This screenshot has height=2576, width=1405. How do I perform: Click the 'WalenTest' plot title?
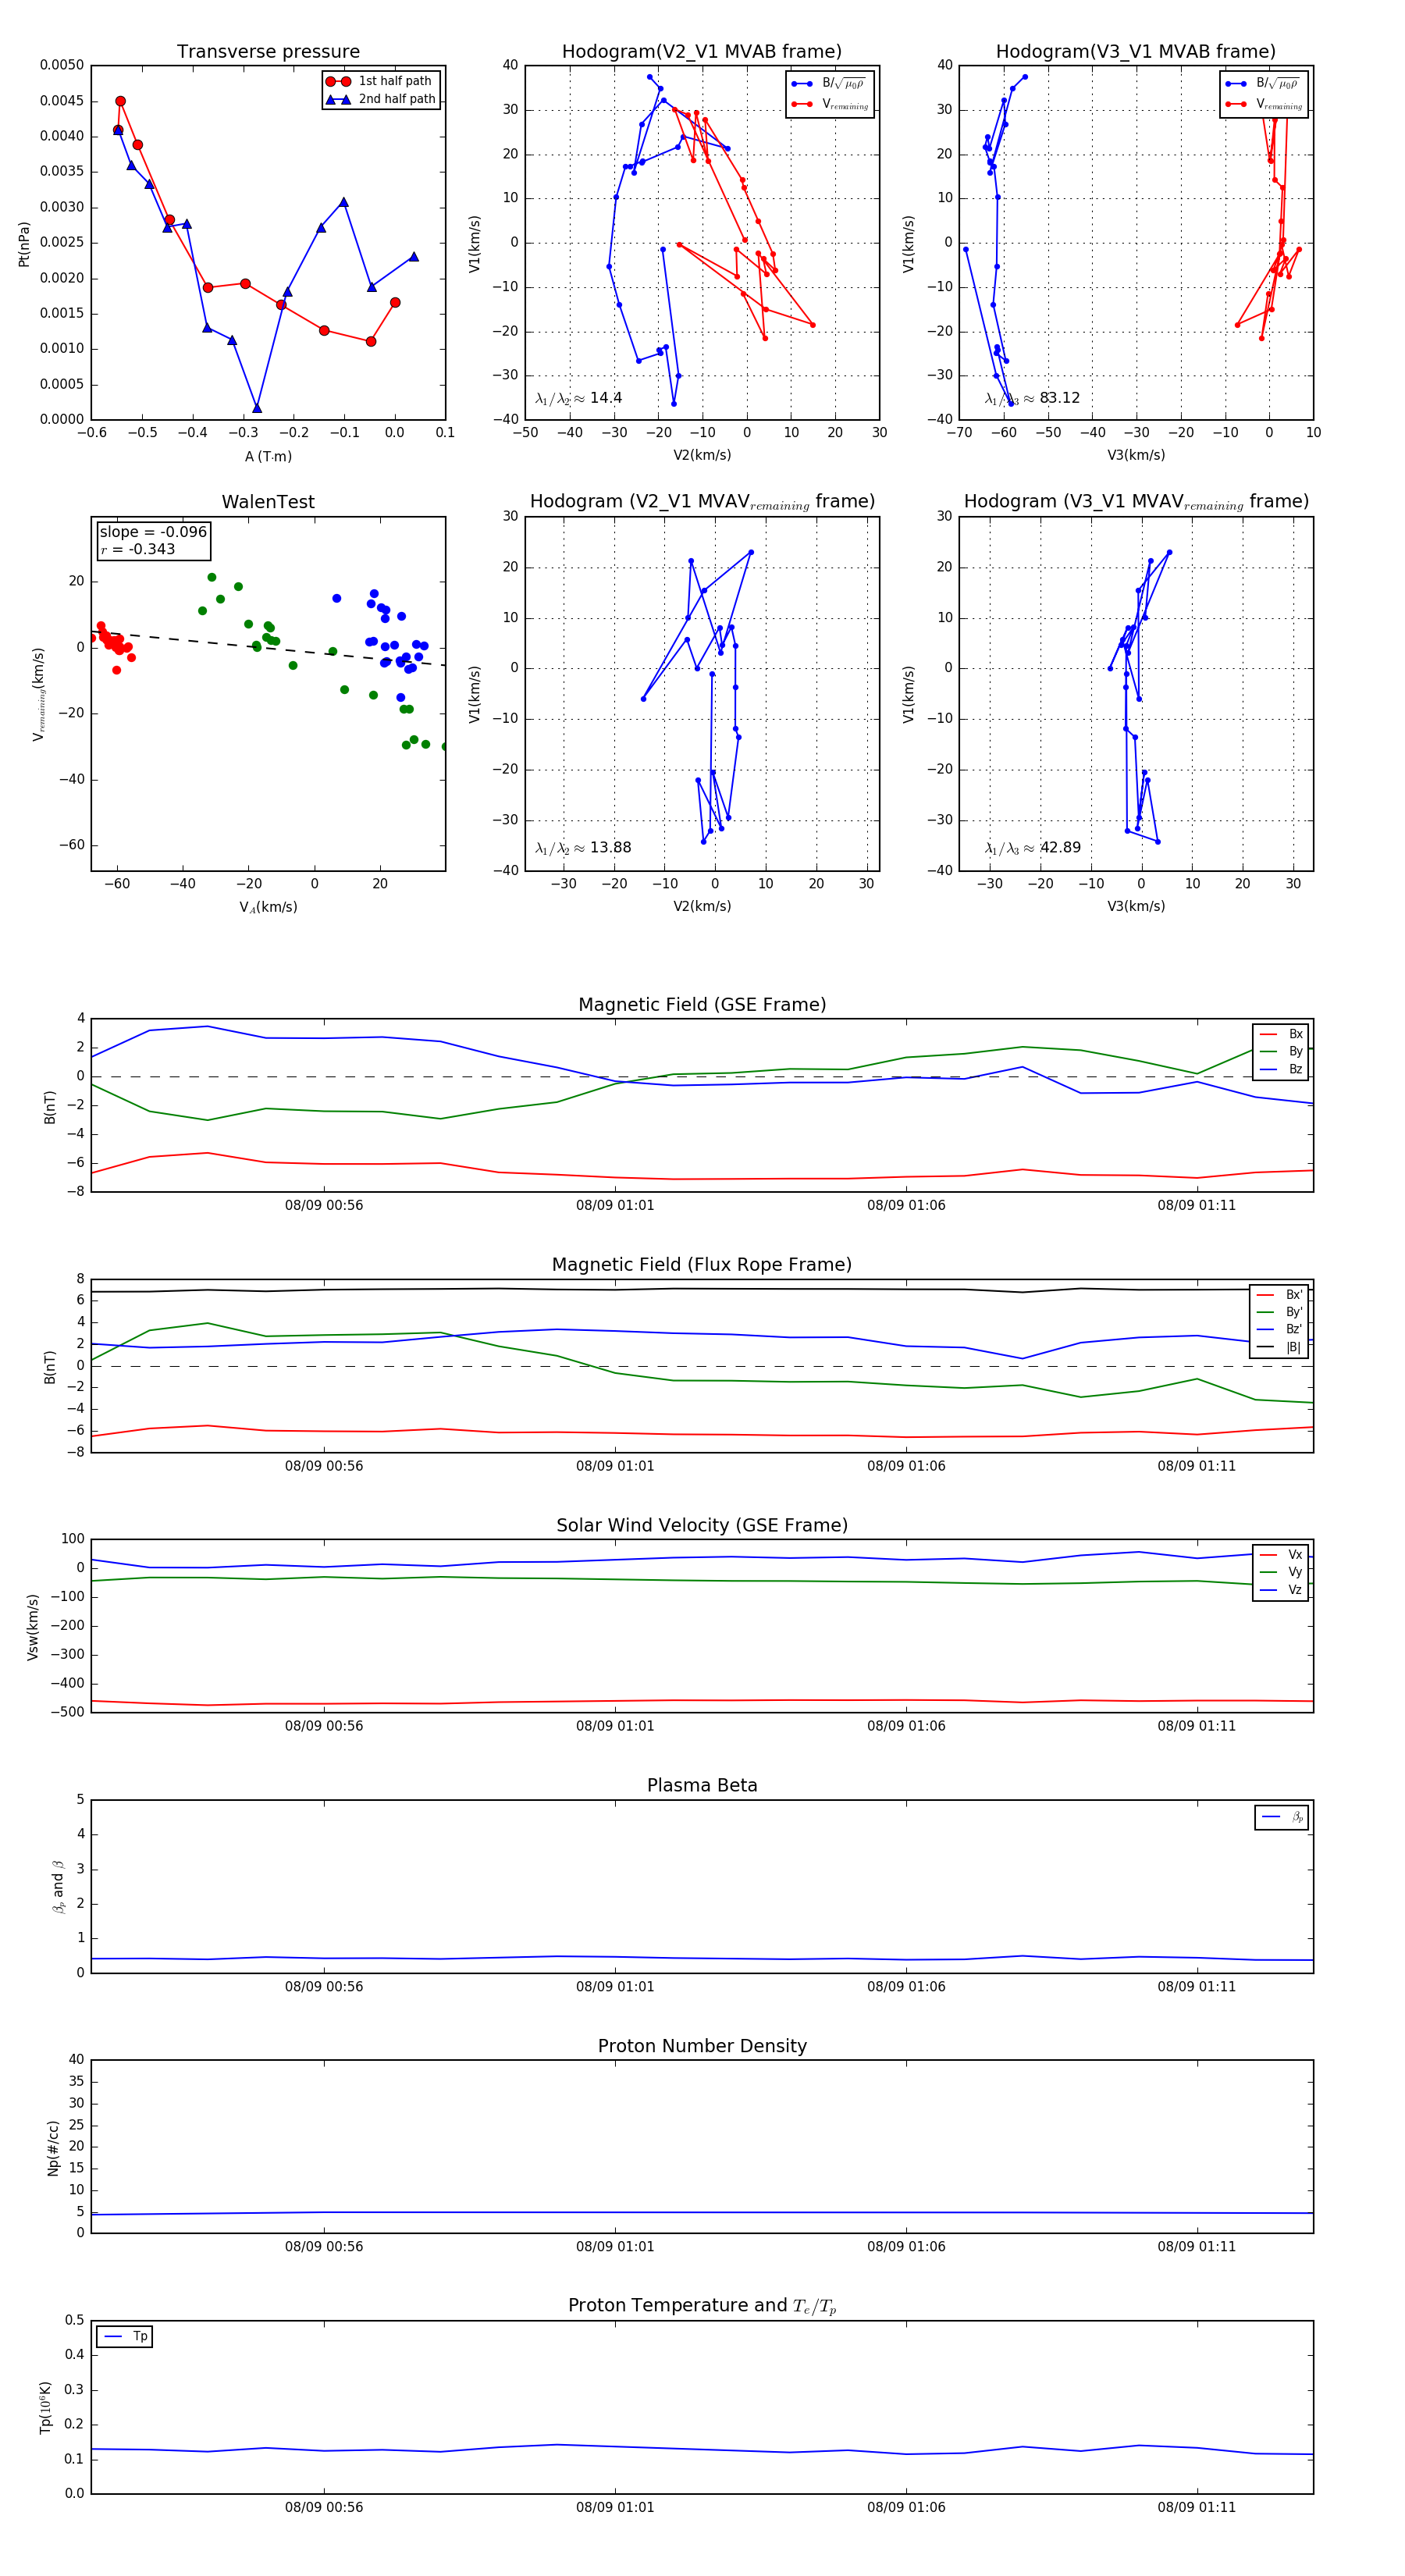(268, 502)
